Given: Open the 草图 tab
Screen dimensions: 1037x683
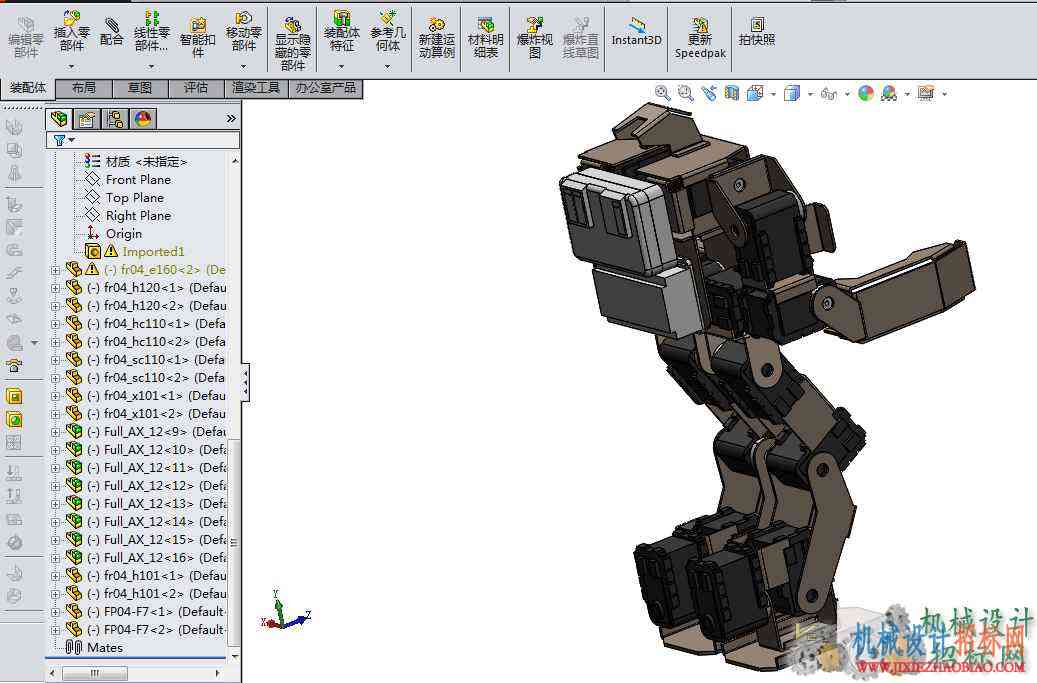Looking at the screenshot, I should [x=140, y=88].
